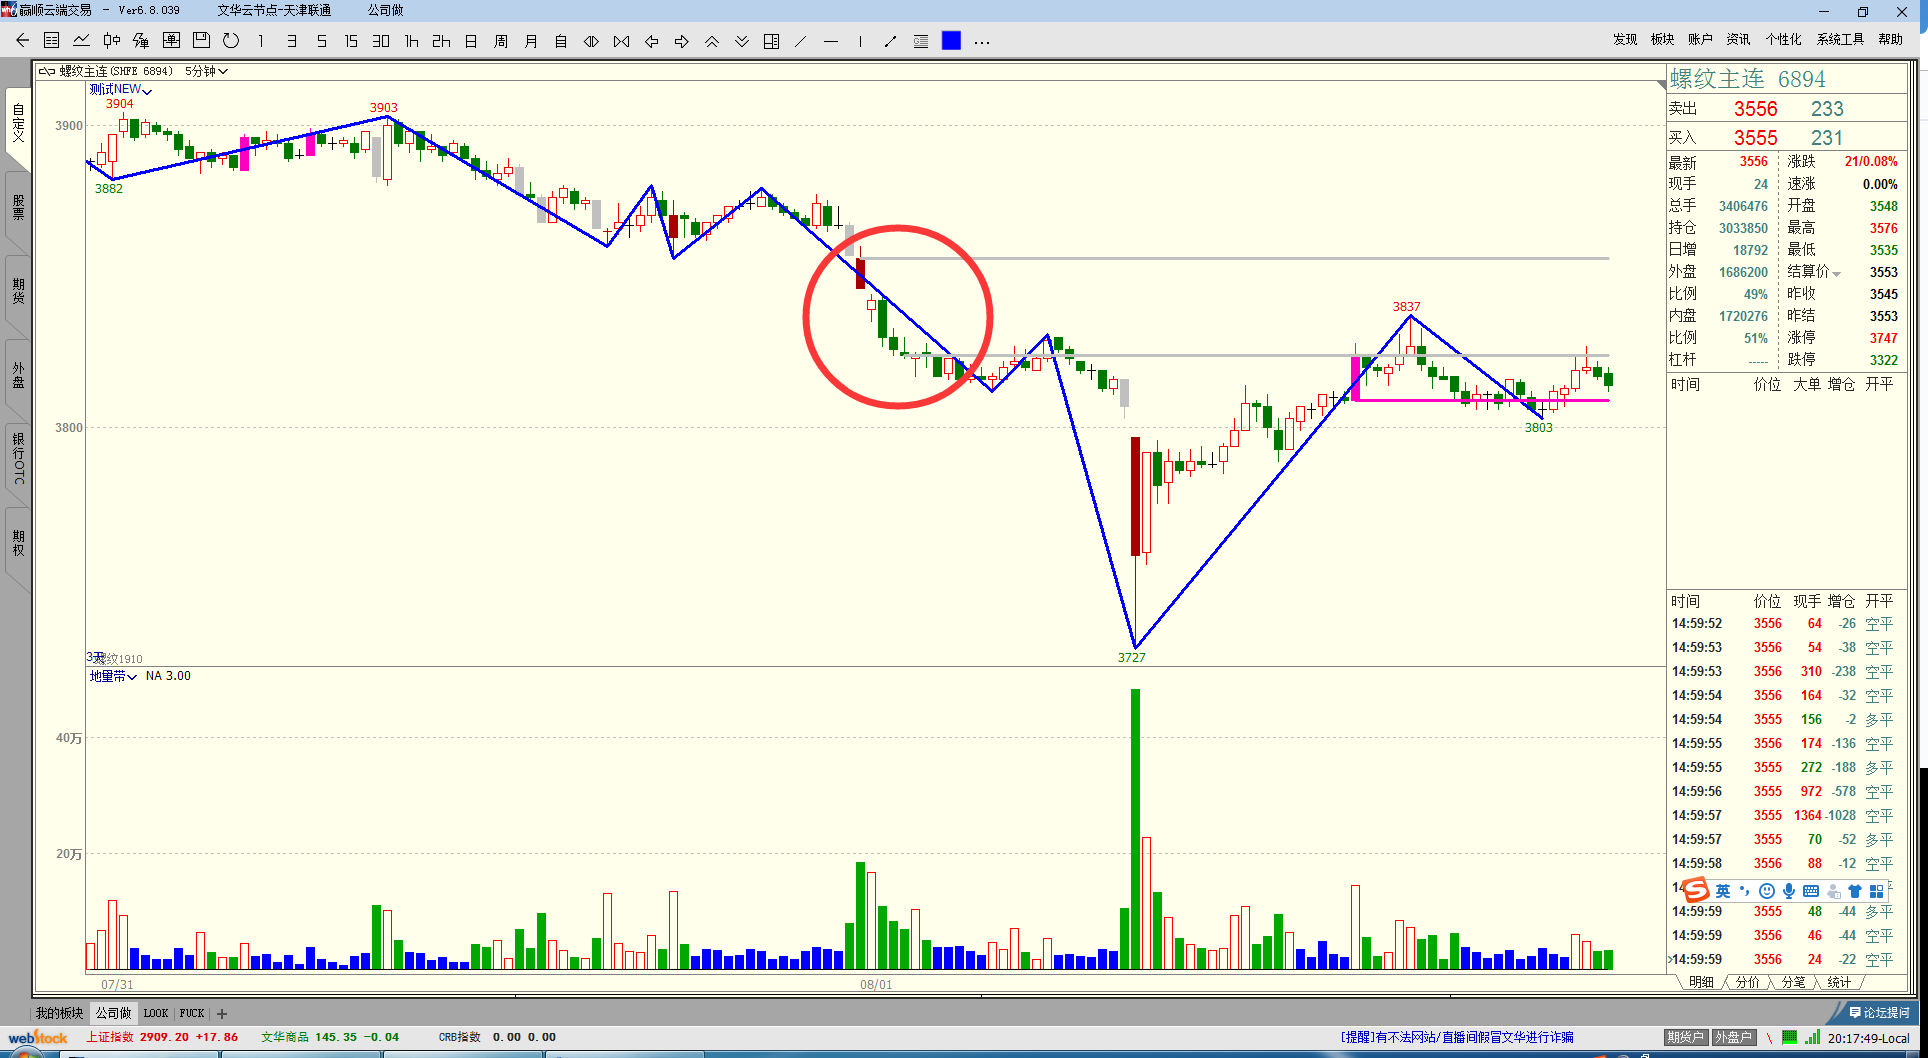Switch to the LOOK bottom tab
Image resolution: width=1928 pixels, height=1058 pixels.
pyautogui.click(x=156, y=1013)
